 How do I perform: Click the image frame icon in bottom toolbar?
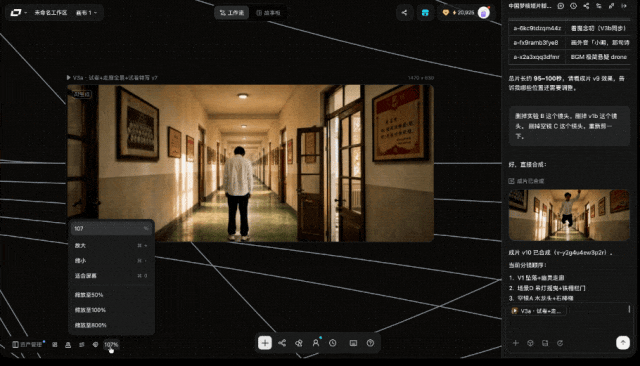[353, 343]
